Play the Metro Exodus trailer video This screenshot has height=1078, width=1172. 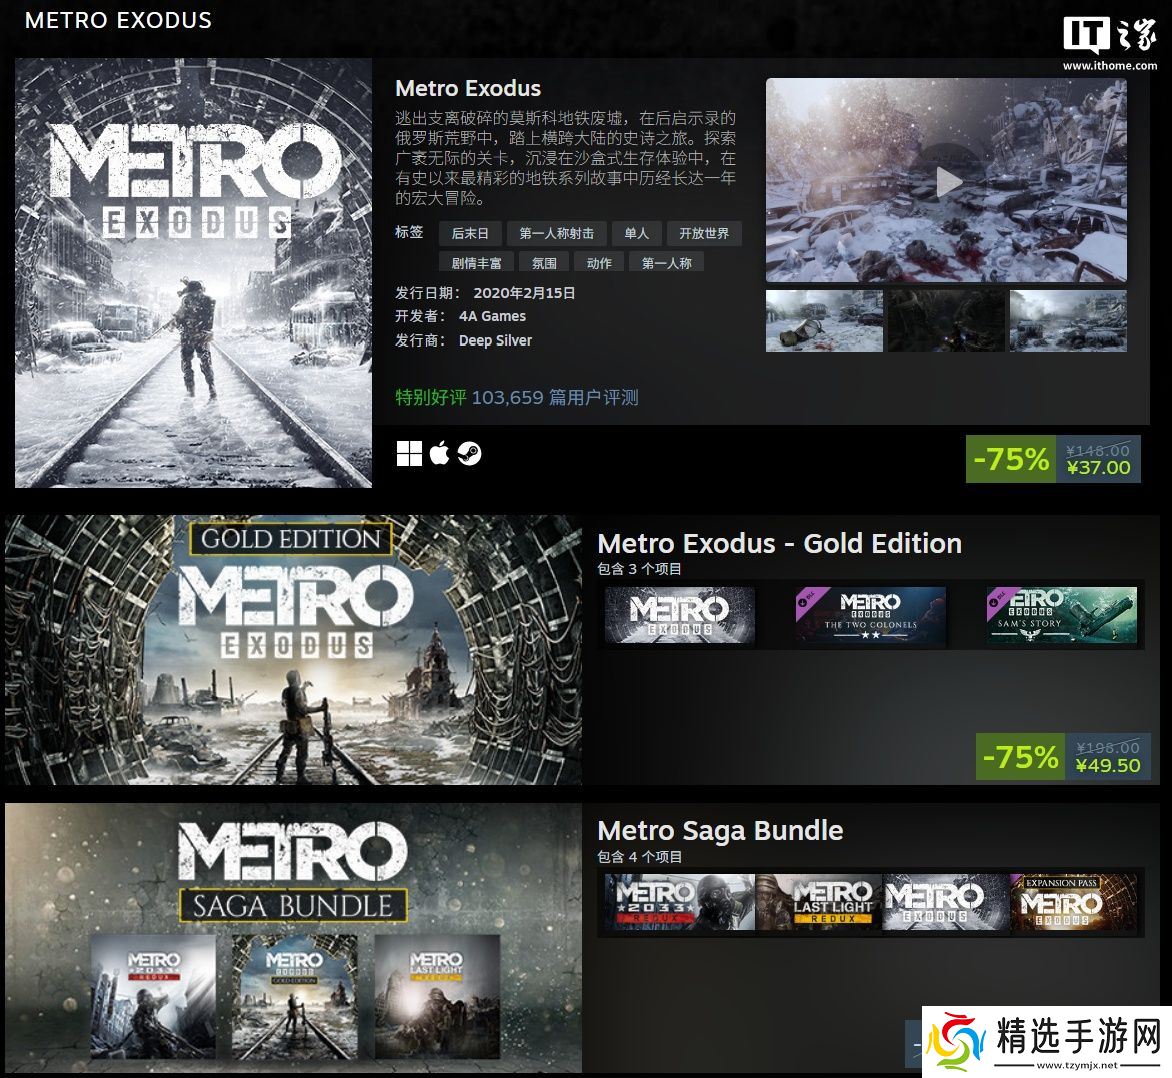pyautogui.click(x=948, y=182)
